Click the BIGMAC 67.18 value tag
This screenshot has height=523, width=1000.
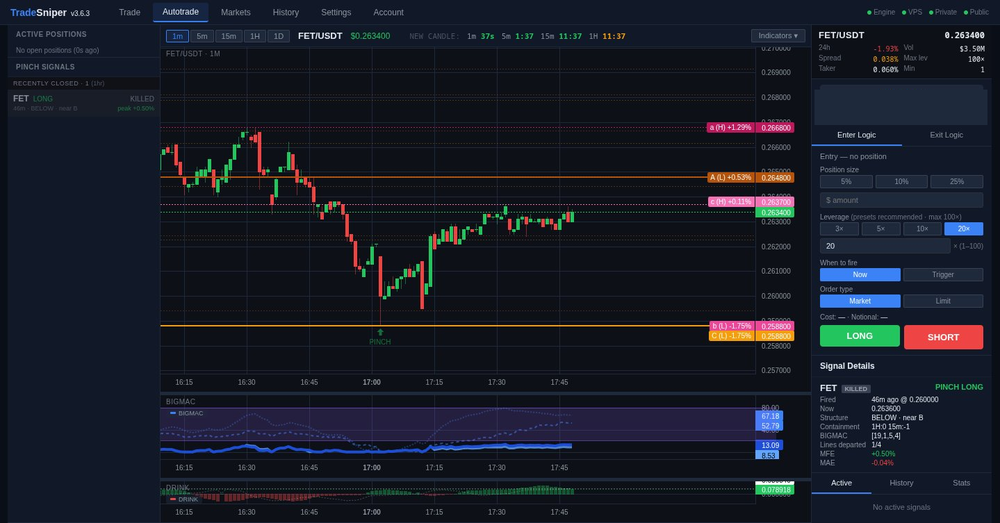(769, 416)
